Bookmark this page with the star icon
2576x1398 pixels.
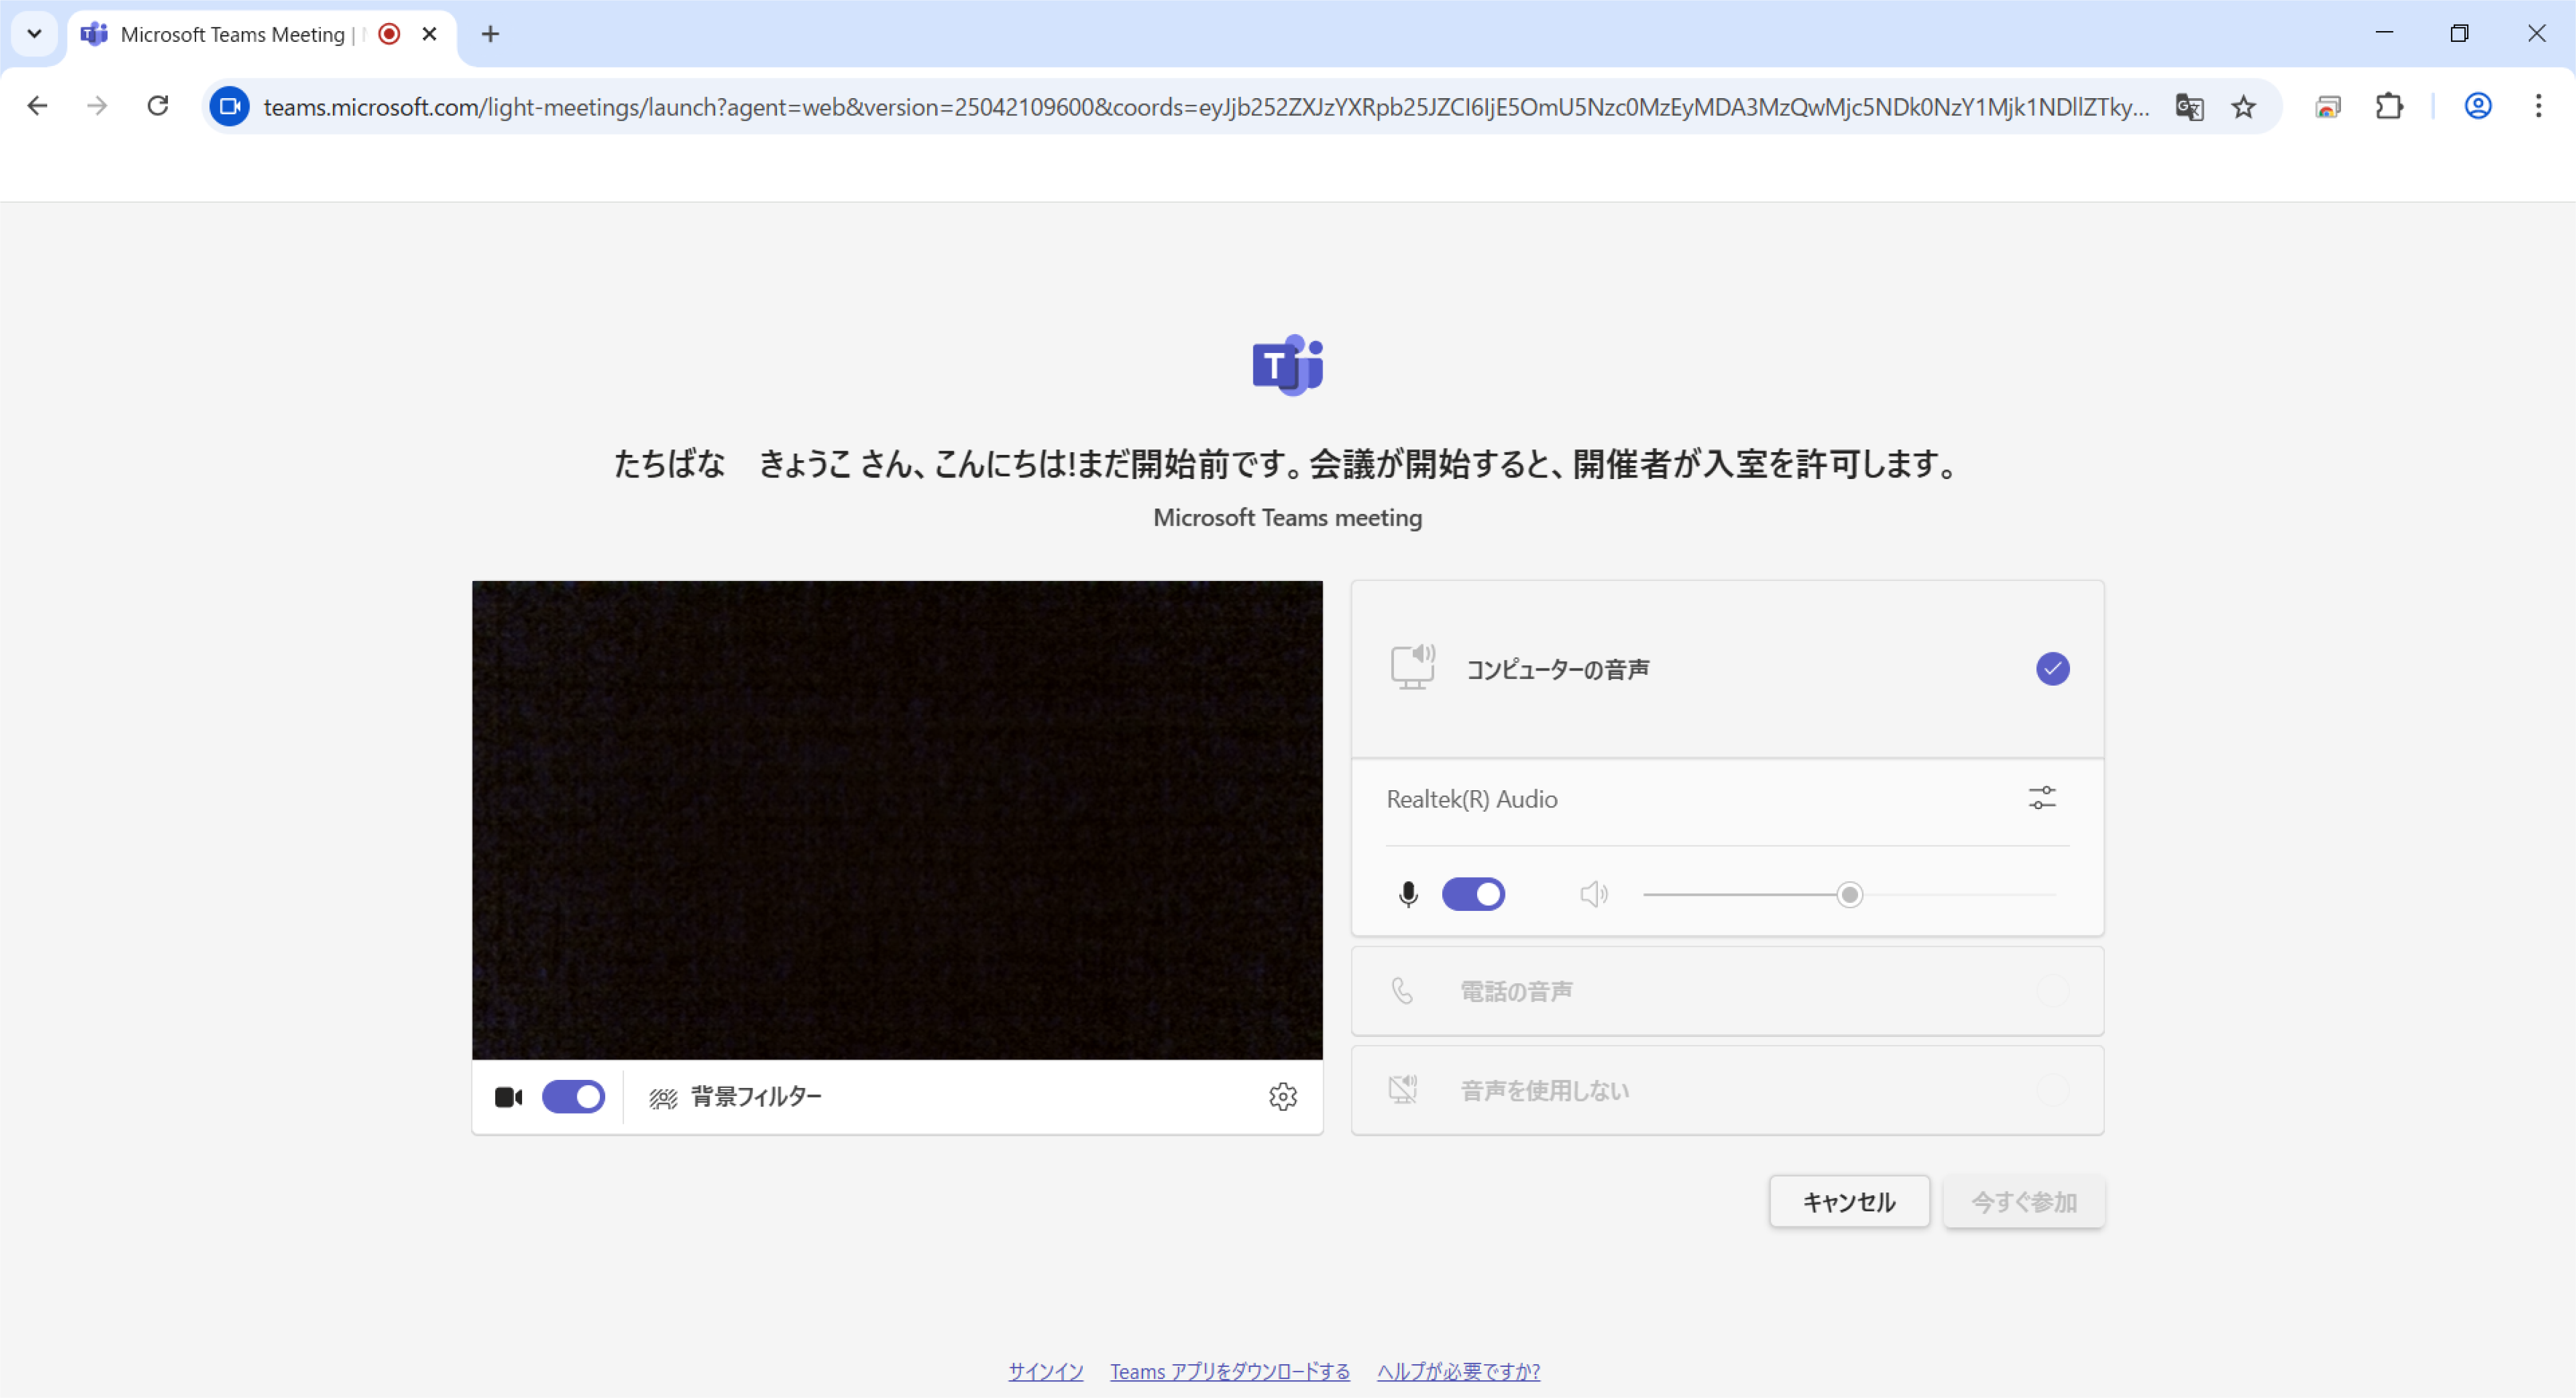2244,106
